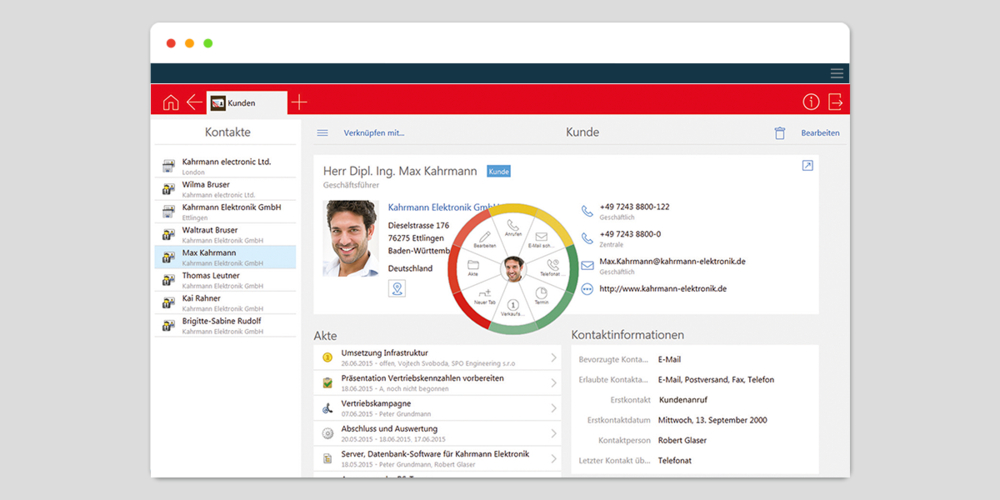Expand the Vertriebskampagne entry chevron
This screenshot has height=500, width=1000.
pyautogui.click(x=554, y=408)
